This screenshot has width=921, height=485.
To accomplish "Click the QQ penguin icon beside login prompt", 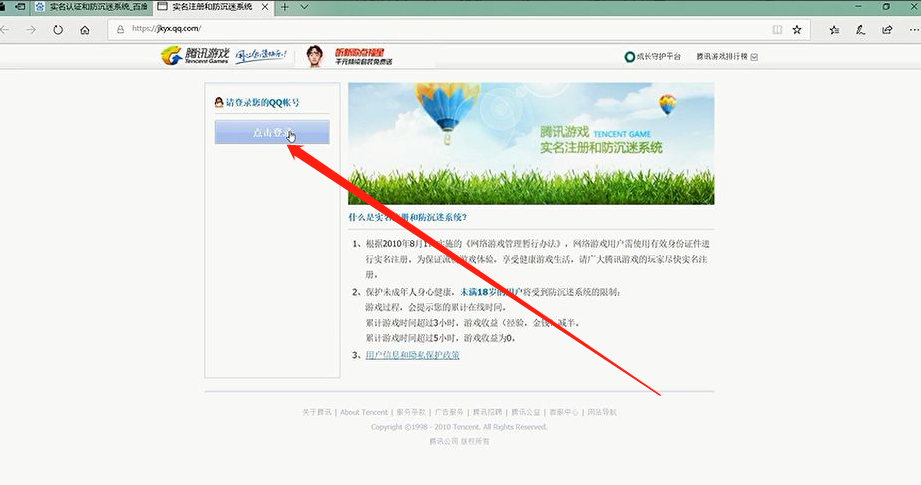I will click(219, 102).
